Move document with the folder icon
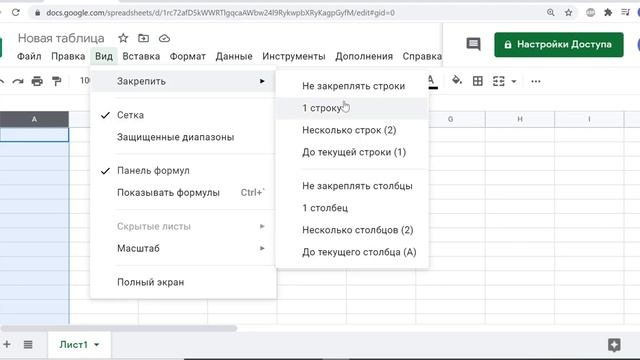This screenshot has height=360, width=640. coord(143,38)
